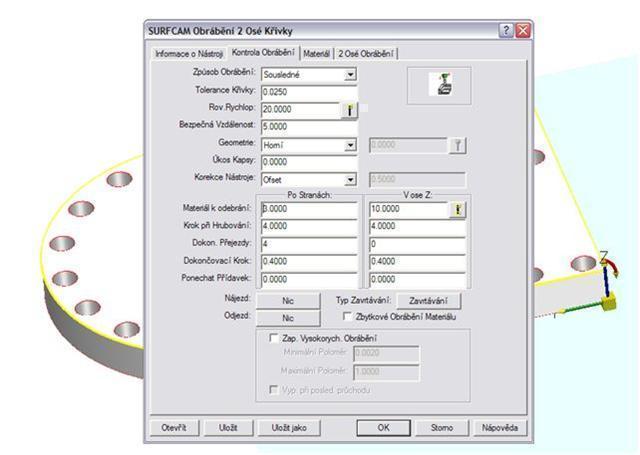Click the disabled Geometrie 0.0000 value field

408,145
